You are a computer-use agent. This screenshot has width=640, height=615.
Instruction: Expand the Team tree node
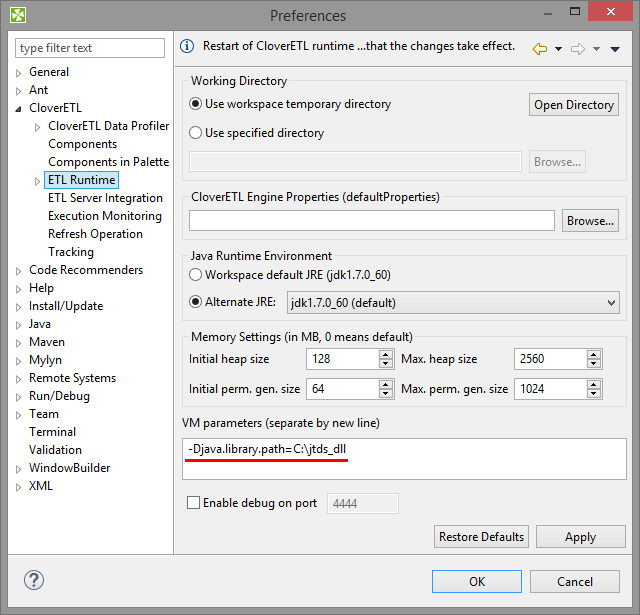tap(18, 415)
